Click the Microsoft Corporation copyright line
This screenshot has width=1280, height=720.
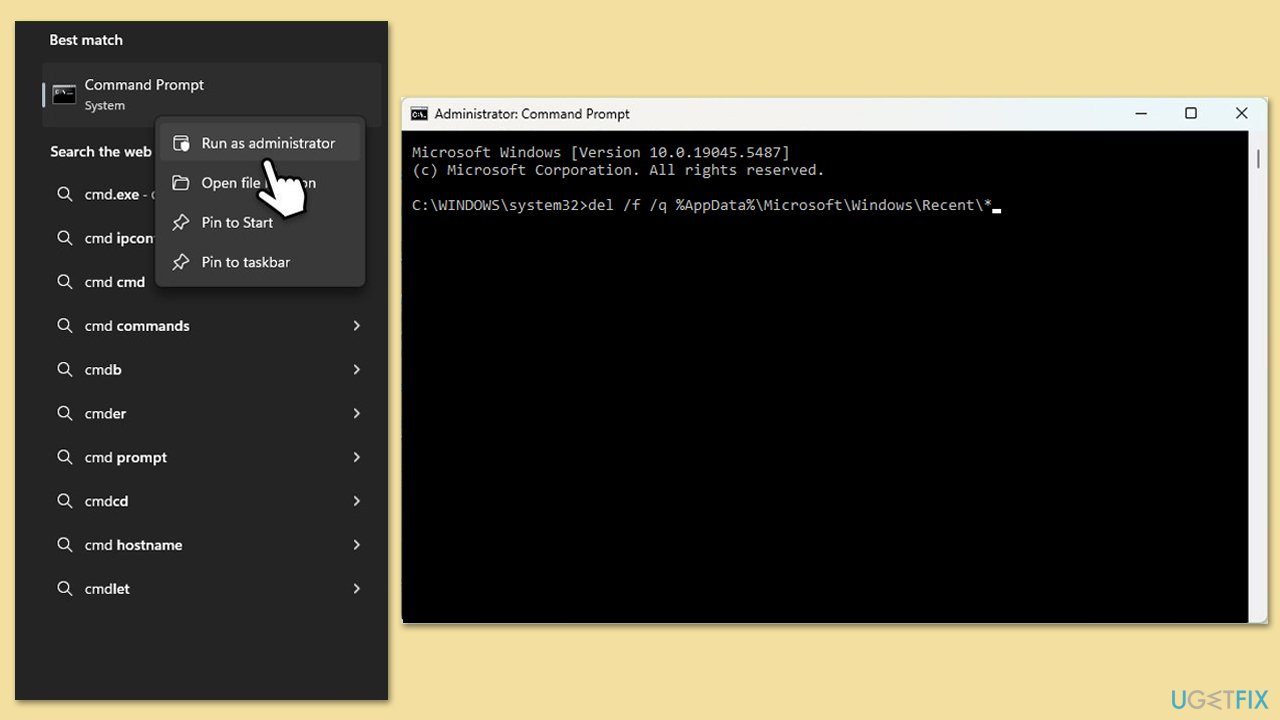(618, 170)
